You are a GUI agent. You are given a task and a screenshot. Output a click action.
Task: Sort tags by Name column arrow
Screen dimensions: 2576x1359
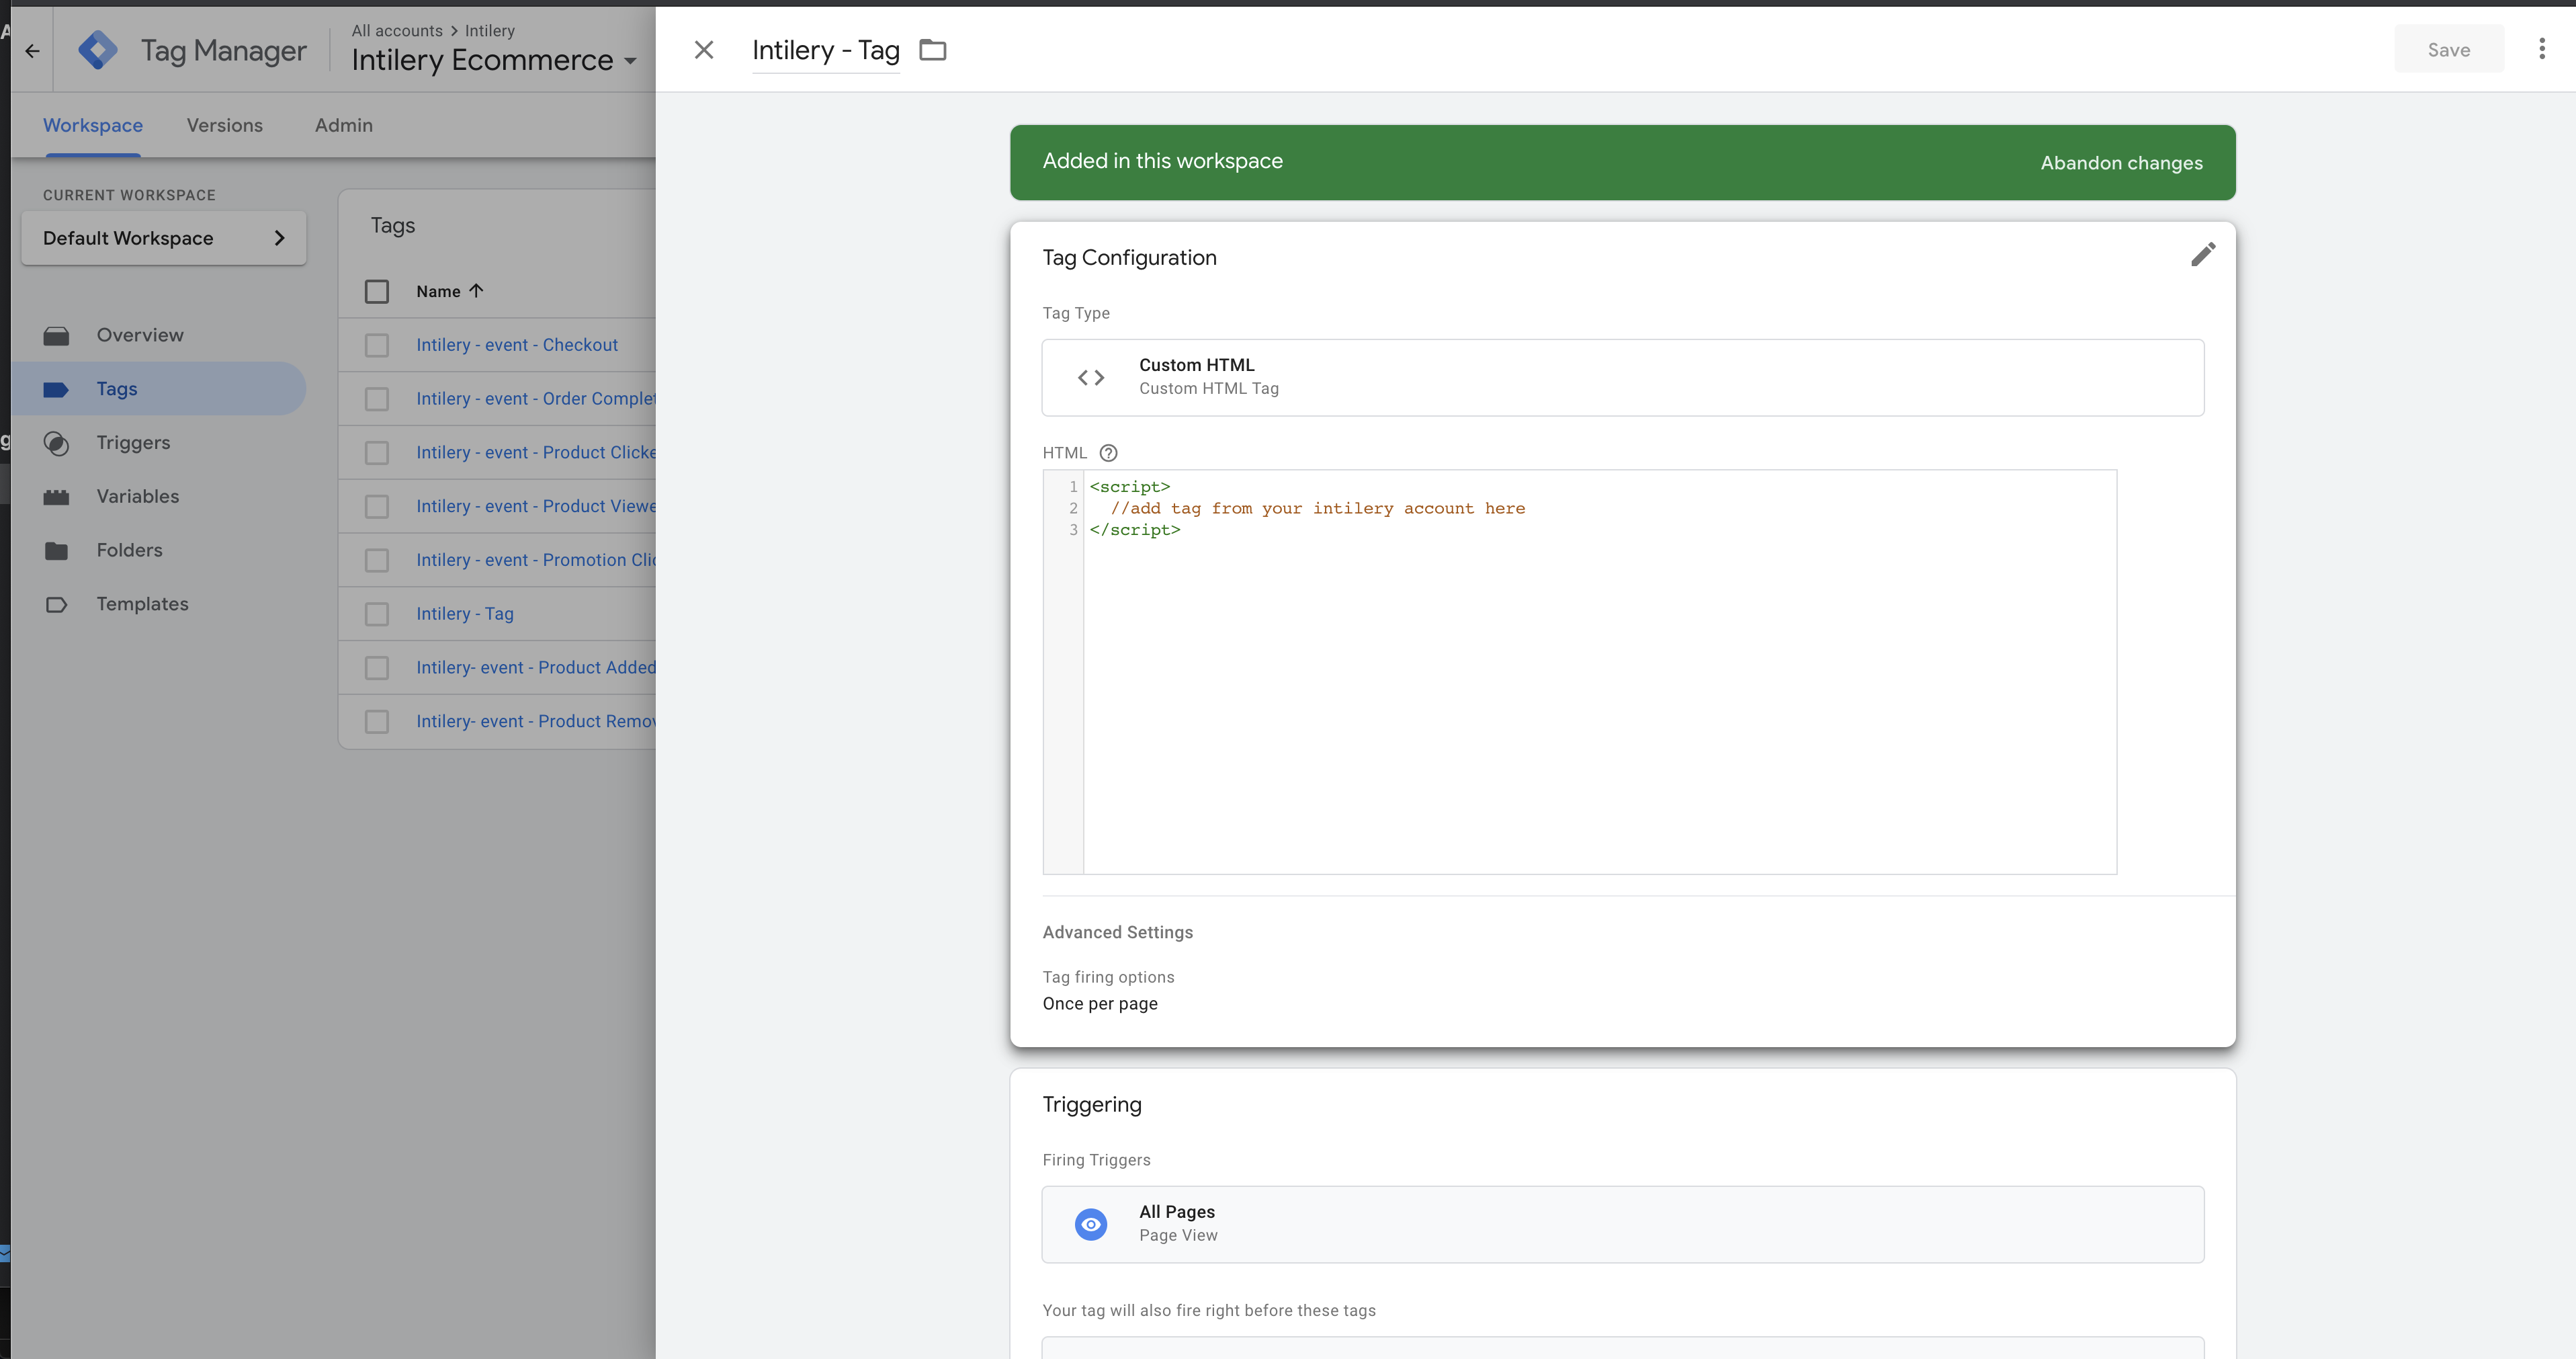coord(476,291)
